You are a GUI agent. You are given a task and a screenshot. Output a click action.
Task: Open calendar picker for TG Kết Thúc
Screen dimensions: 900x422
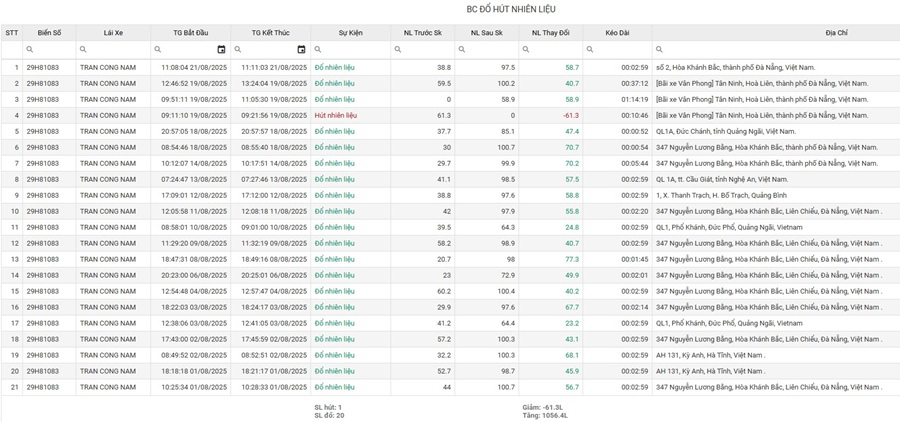point(301,49)
